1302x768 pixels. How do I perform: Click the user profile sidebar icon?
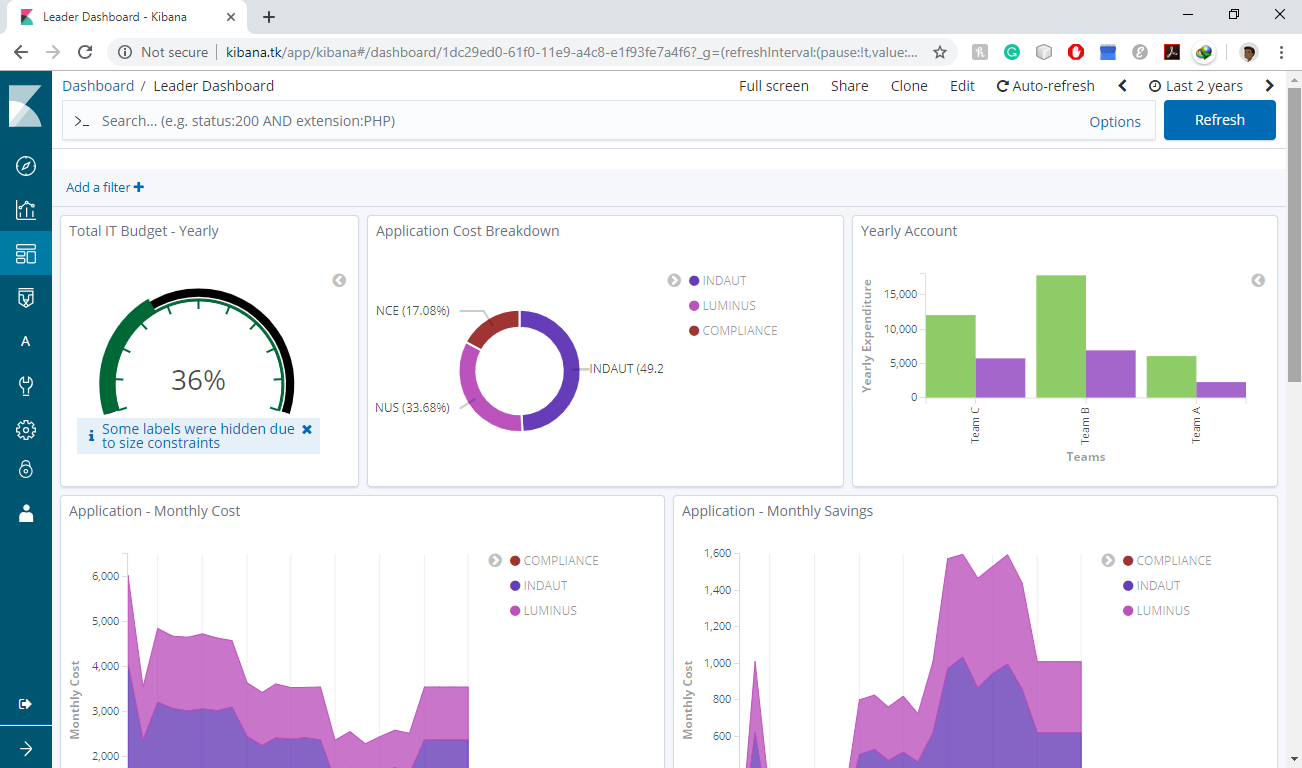tap(26, 513)
